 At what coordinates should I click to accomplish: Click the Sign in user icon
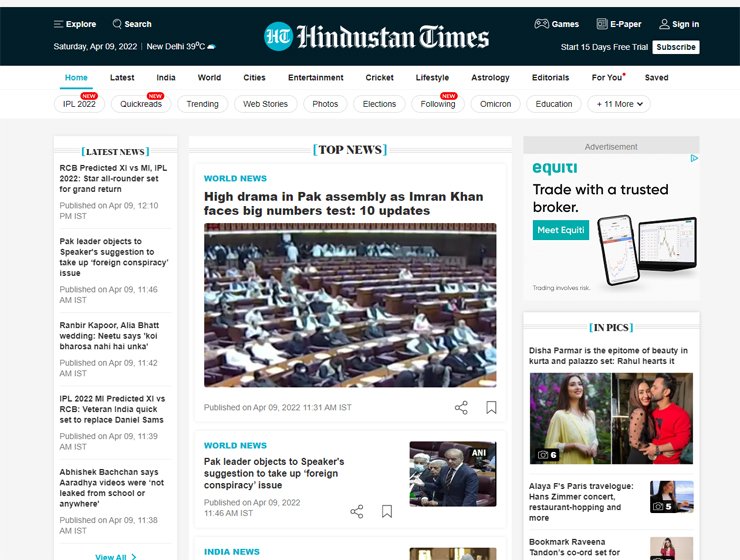click(664, 24)
